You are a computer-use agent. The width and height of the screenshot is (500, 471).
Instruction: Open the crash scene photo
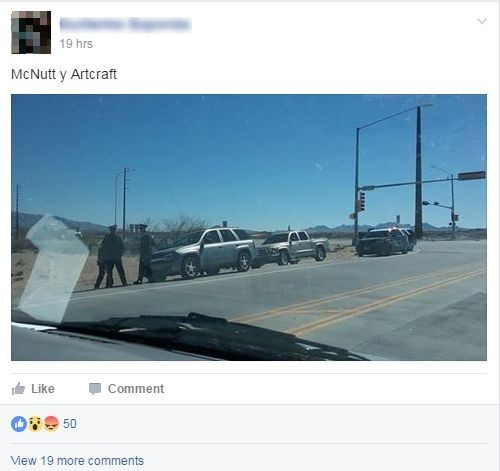[x=249, y=227]
